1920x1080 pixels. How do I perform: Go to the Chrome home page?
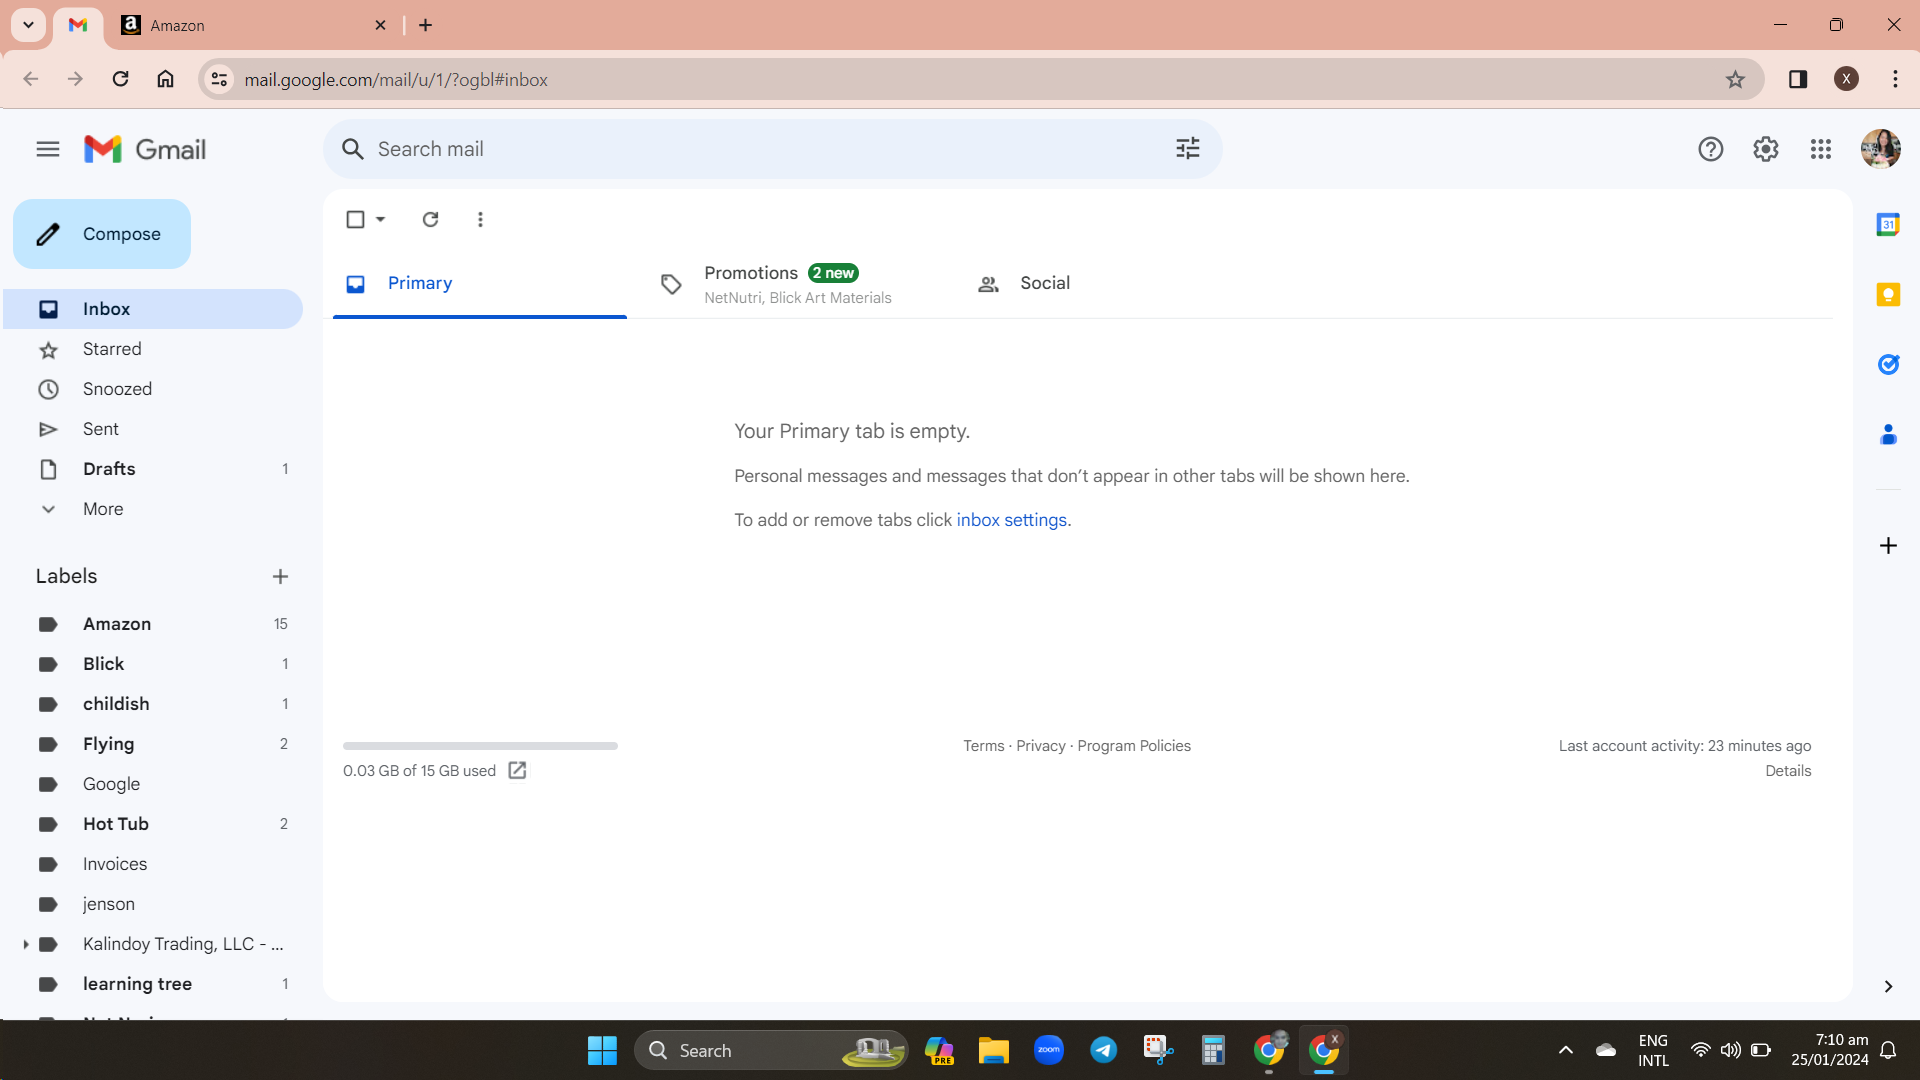[165, 79]
